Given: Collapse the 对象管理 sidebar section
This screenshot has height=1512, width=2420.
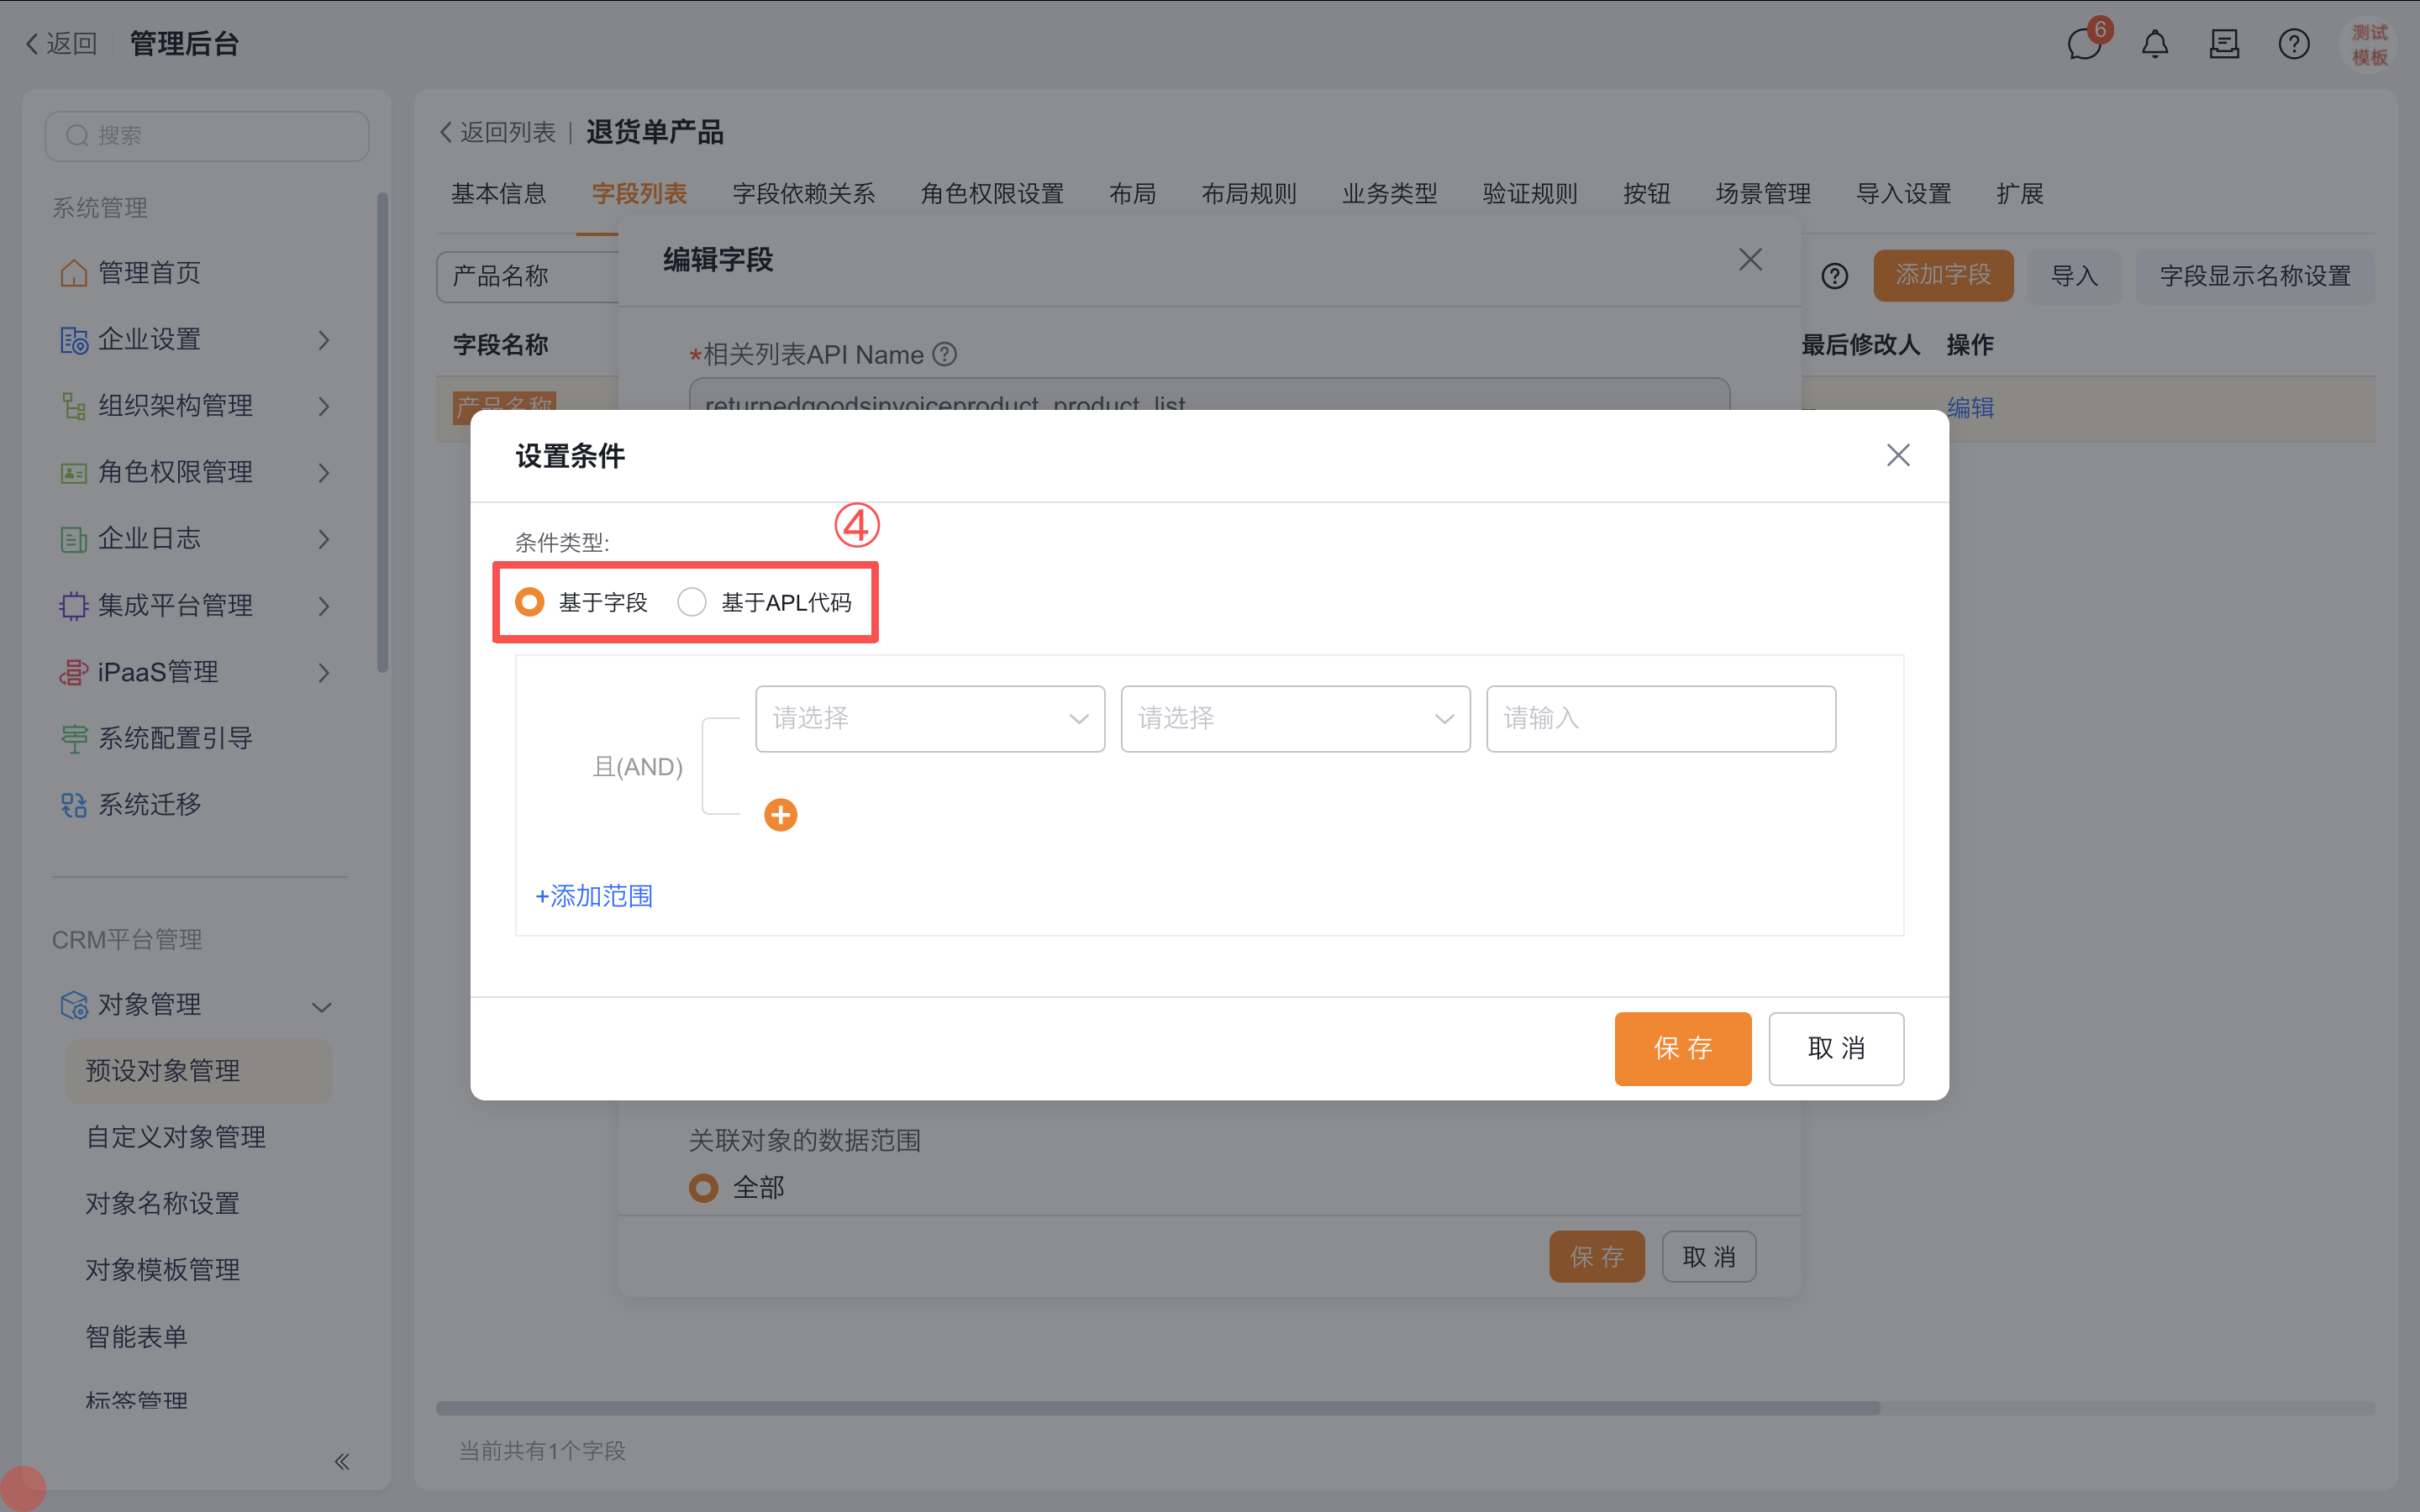Looking at the screenshot, I should tap(321, 1006).
